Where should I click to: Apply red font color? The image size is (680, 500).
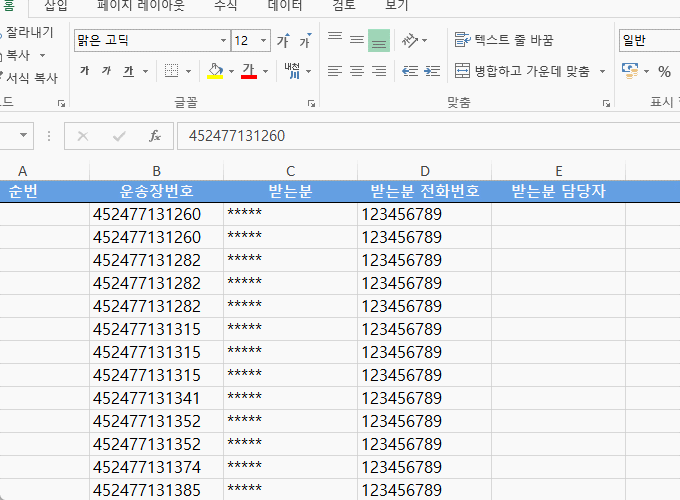tap(249, 71)
